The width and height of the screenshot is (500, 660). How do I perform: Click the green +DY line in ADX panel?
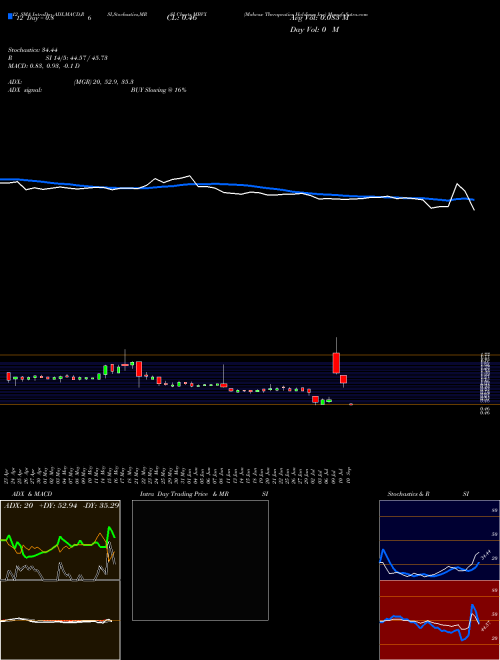point(59,542)
